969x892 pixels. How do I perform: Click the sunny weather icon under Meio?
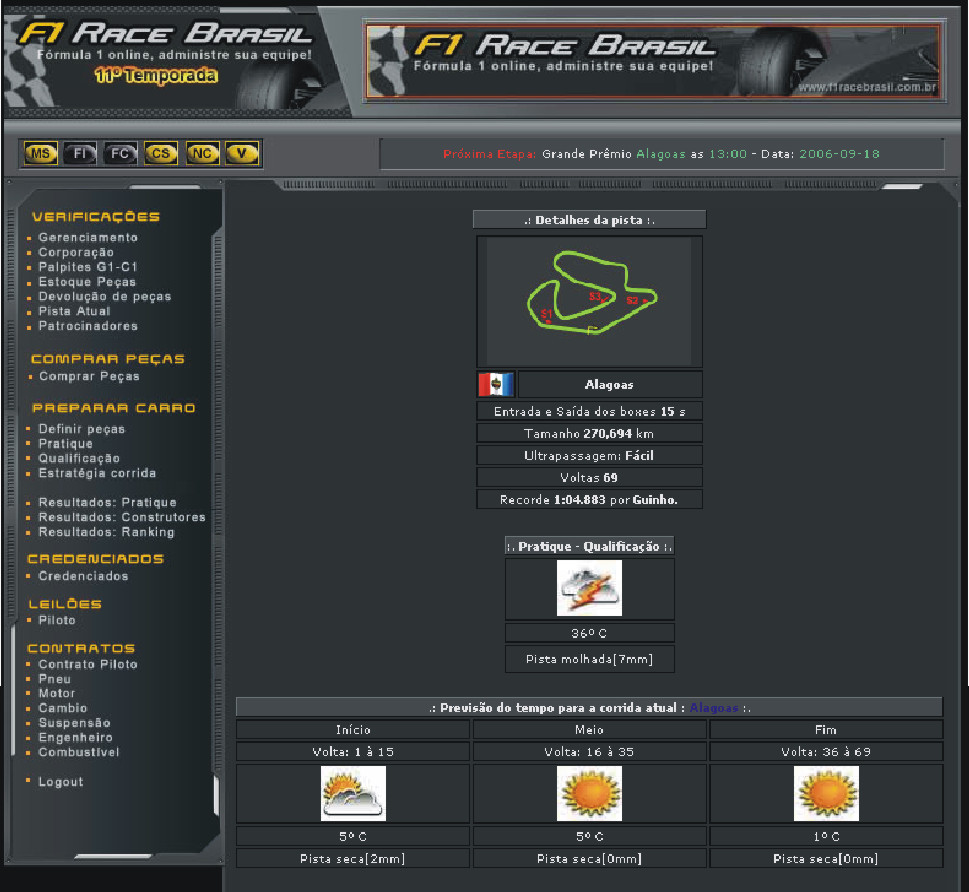[589, 794]
